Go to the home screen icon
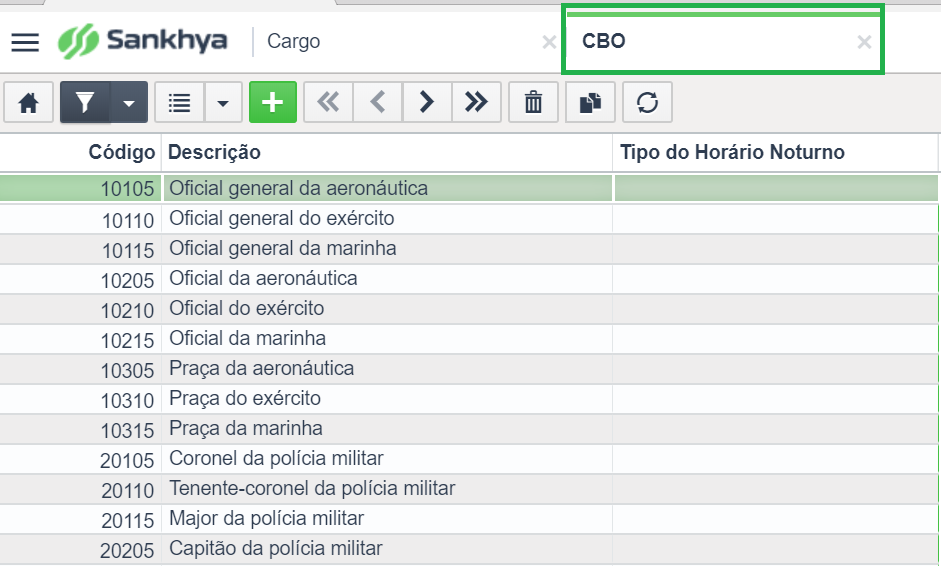Image resolution: width=941 pixels, height=570 pixels. point(28,103)
